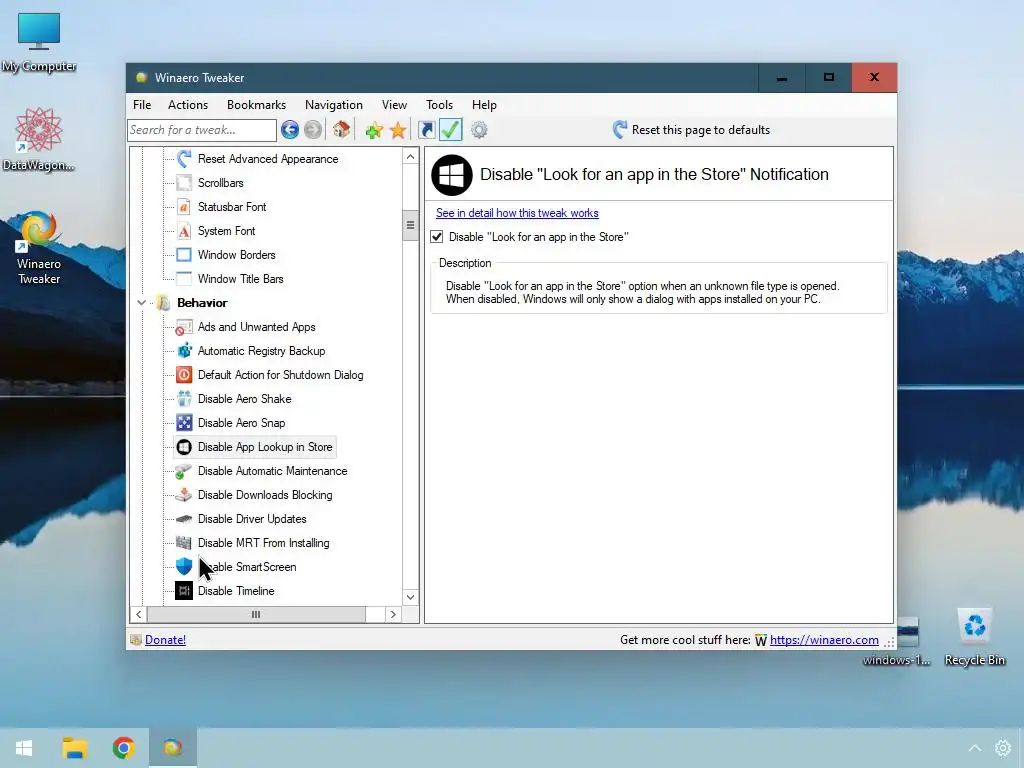The width and height of the screenshot is (1024, 768).
Task: Go to Home page icon in toolbar
Action: pos(341,130)
